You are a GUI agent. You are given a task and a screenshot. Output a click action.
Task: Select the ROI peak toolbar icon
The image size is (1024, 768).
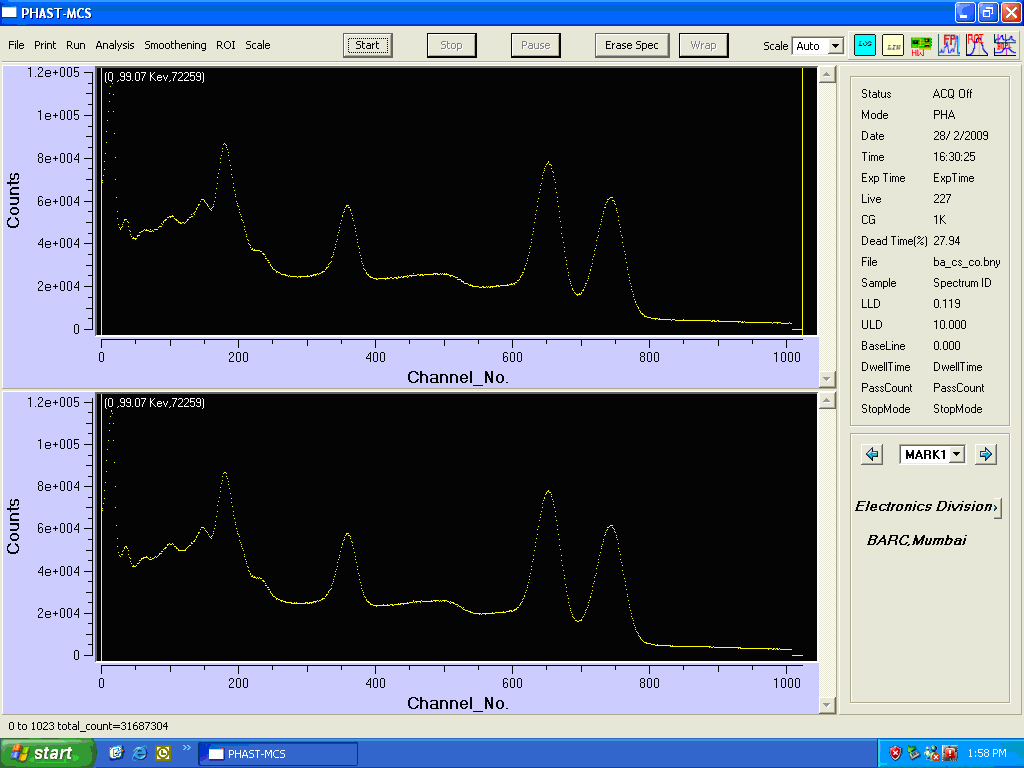977,45
